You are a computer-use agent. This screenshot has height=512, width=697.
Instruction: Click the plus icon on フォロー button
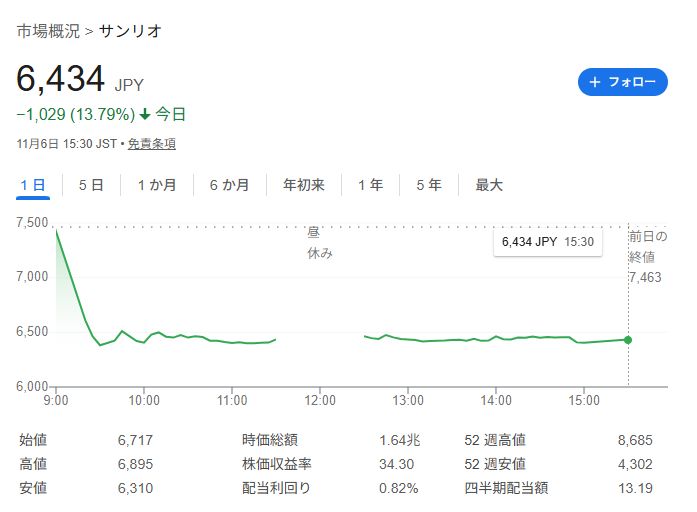click(595, 82)
